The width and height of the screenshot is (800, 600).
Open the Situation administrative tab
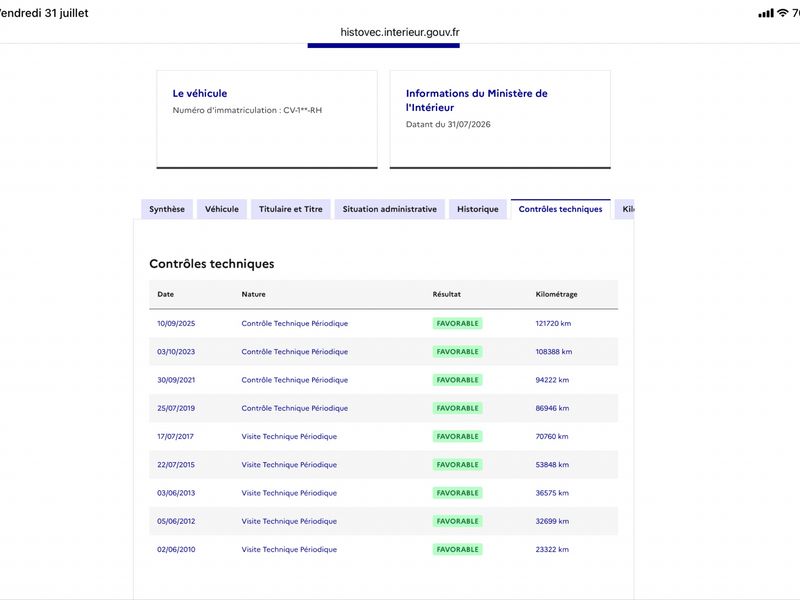(x=390, y=209)
